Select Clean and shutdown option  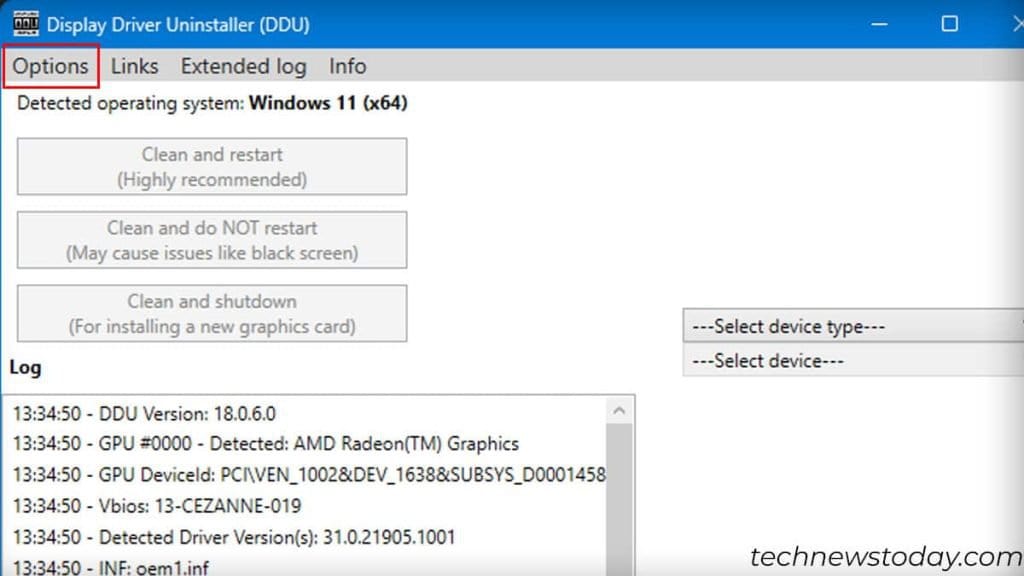[x=211, y=313]
